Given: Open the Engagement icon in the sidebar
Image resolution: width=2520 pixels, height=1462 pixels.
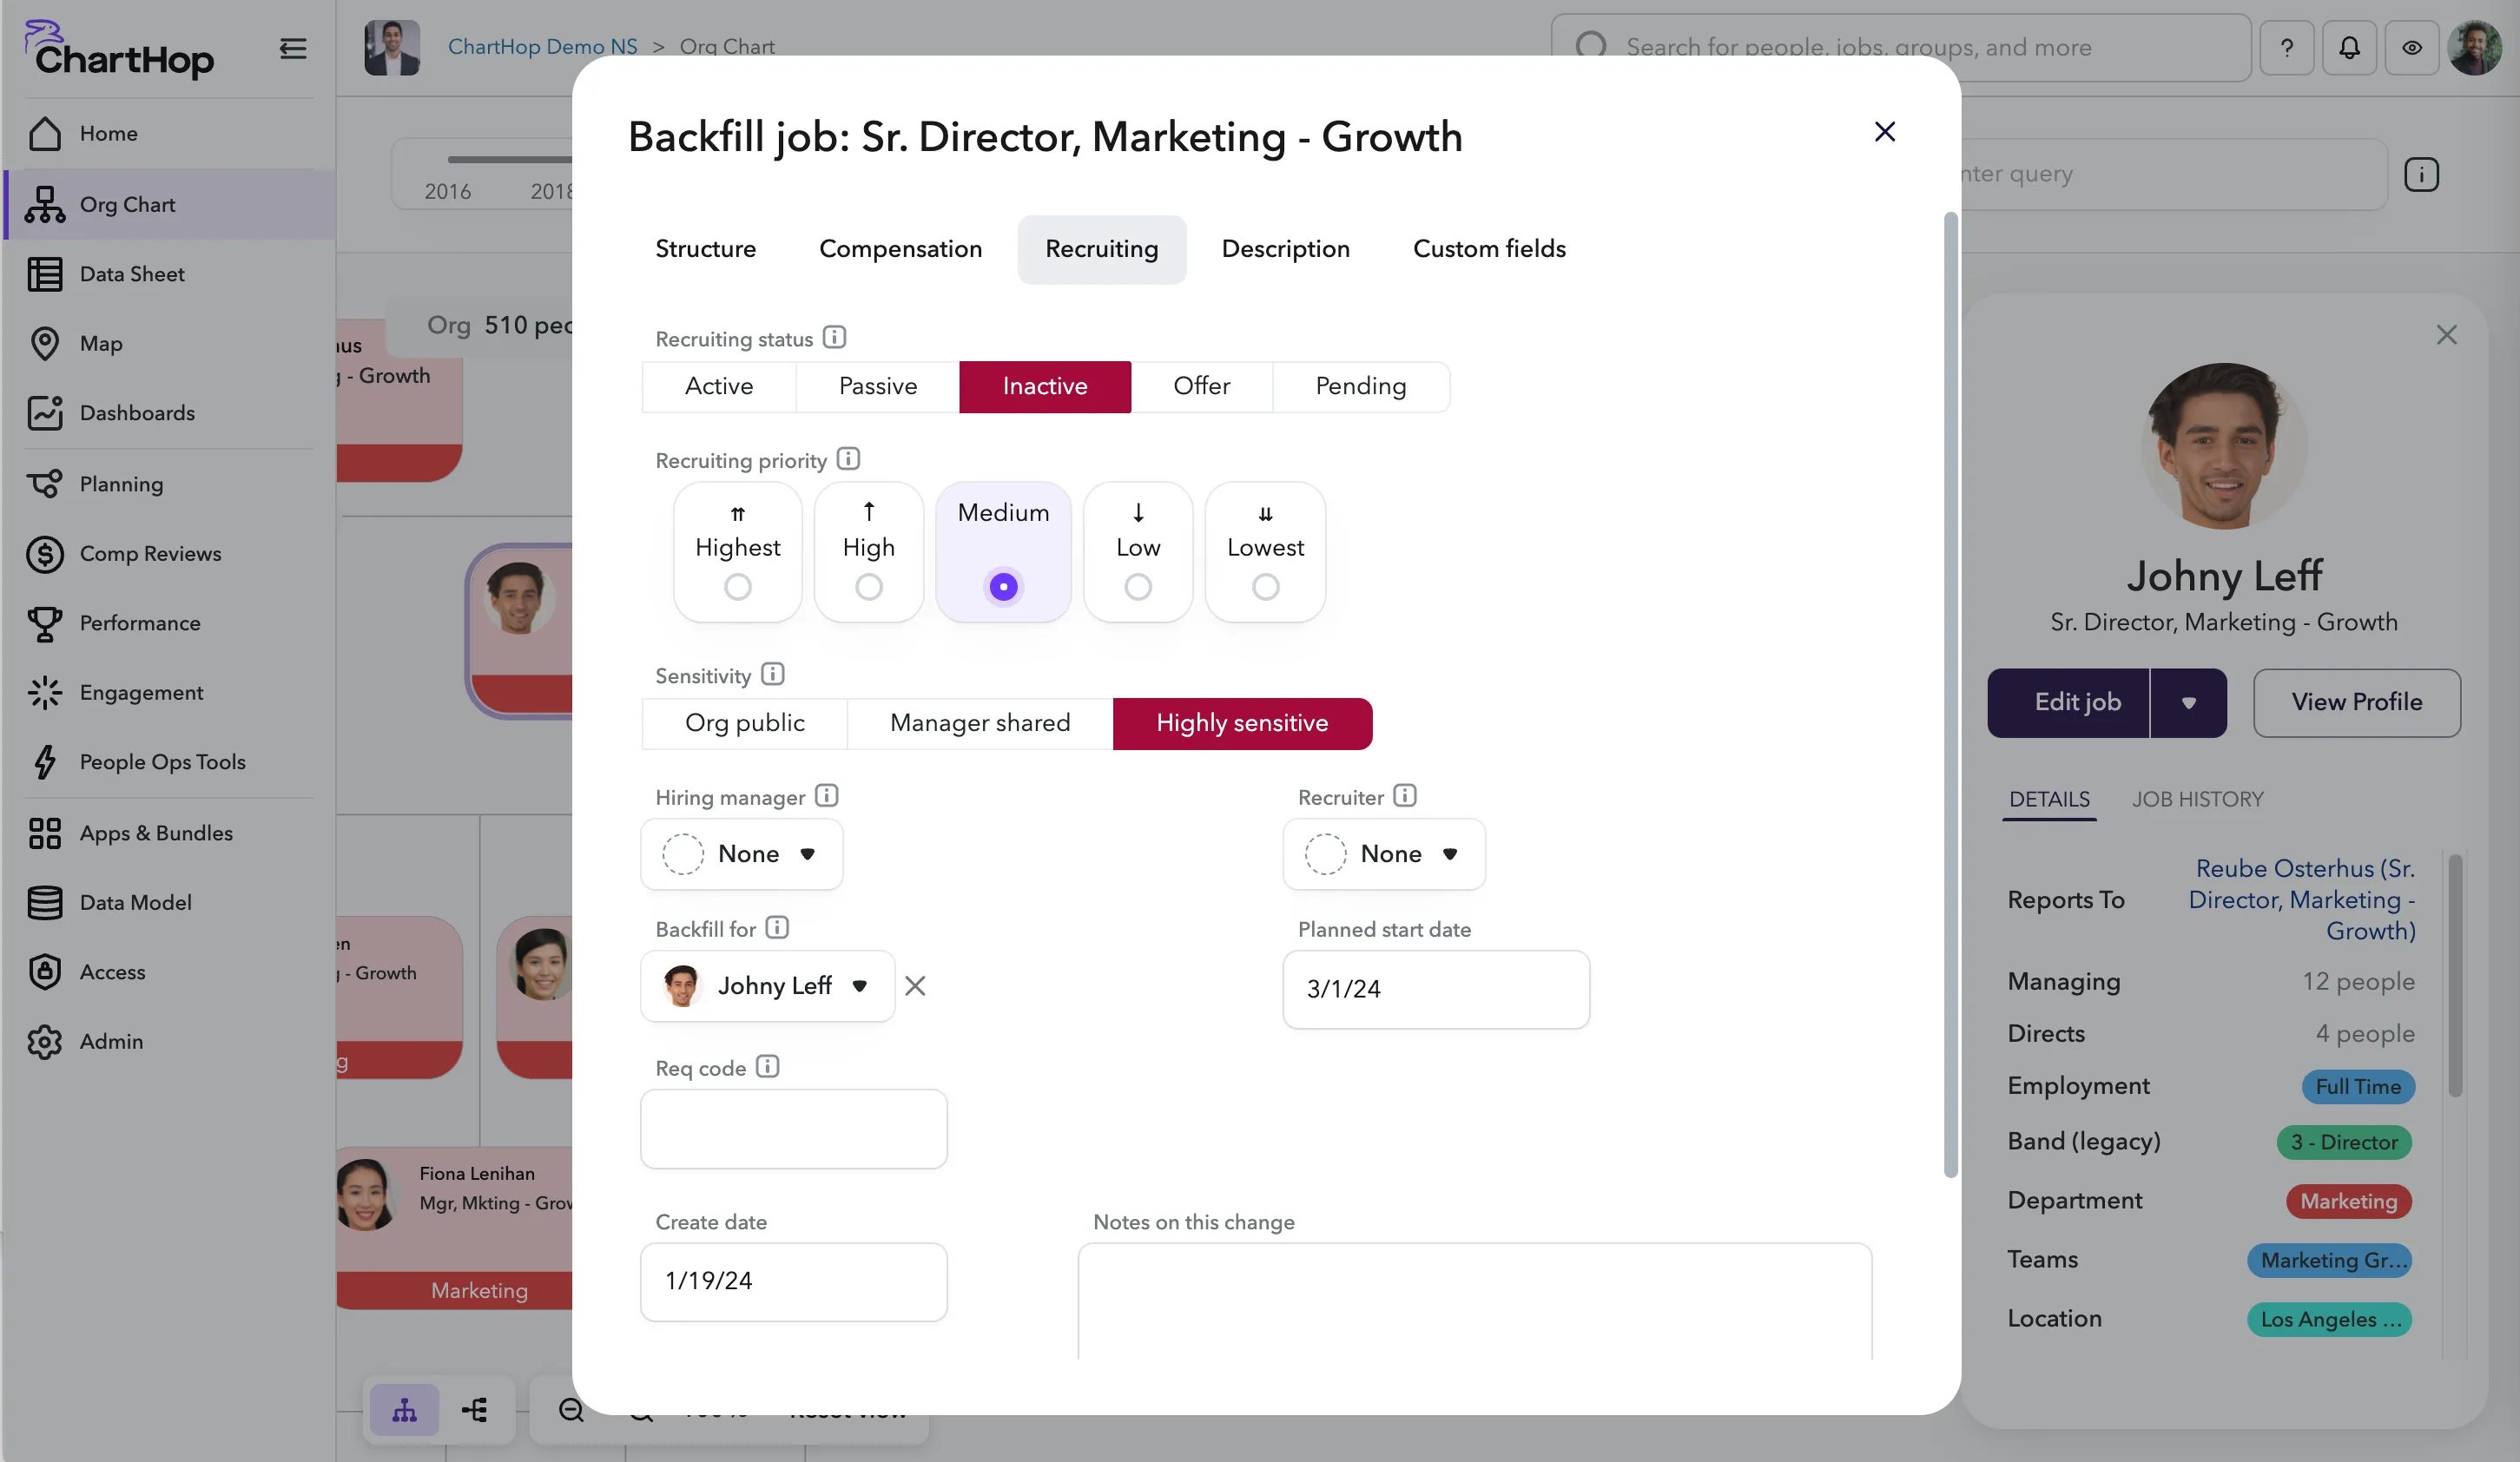Looking at the screenshot, I should [45, 692].
